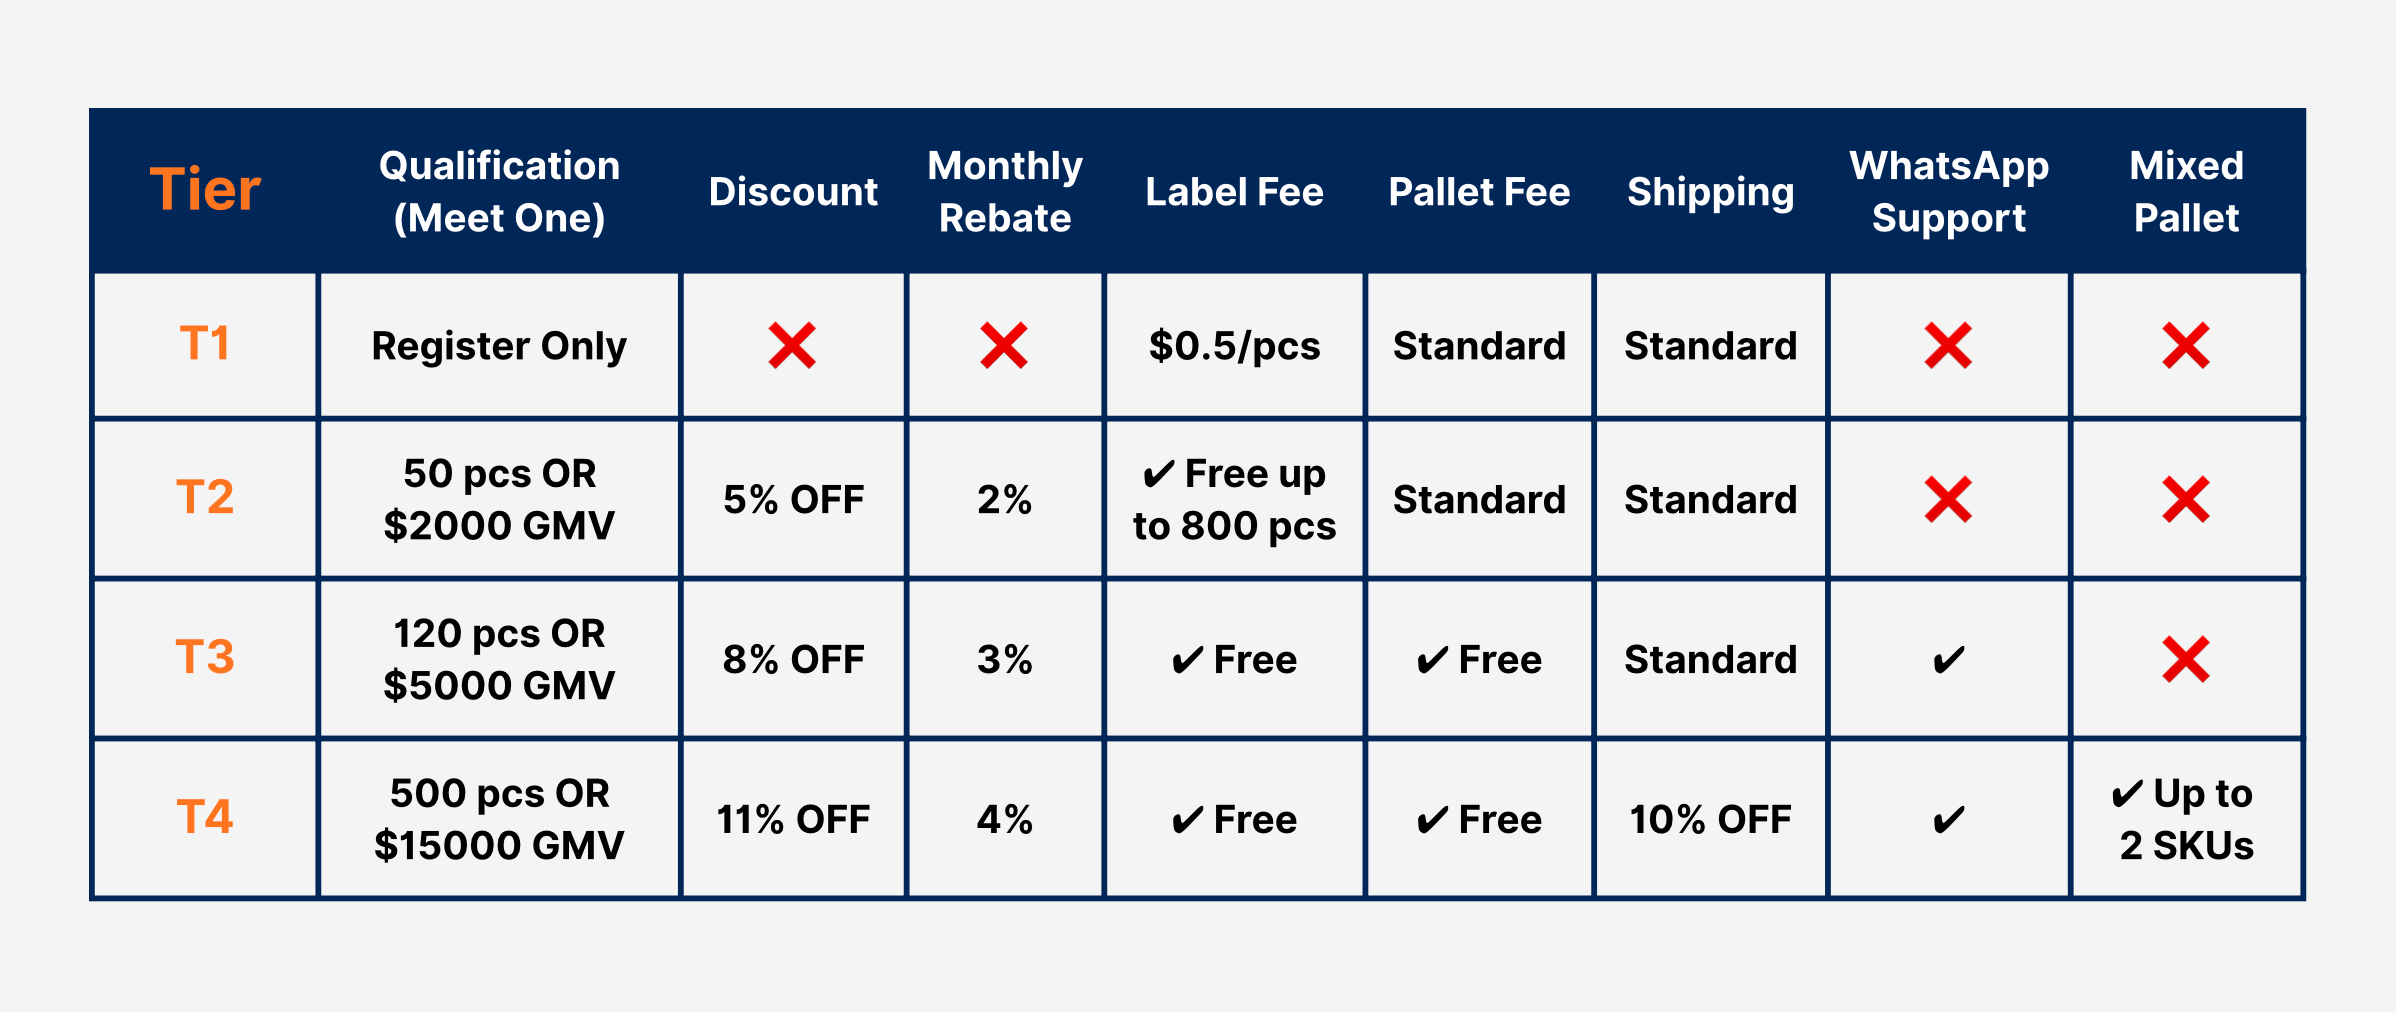Select the T4 WhatsApp Support checkmark
The width and height of the screenshot is (2396, 1012).
(x=1948, y=820)
